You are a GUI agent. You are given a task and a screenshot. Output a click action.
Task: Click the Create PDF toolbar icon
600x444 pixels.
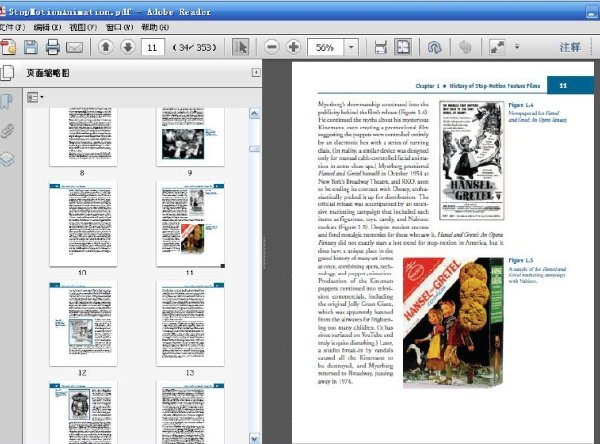[x=8, y=47]
